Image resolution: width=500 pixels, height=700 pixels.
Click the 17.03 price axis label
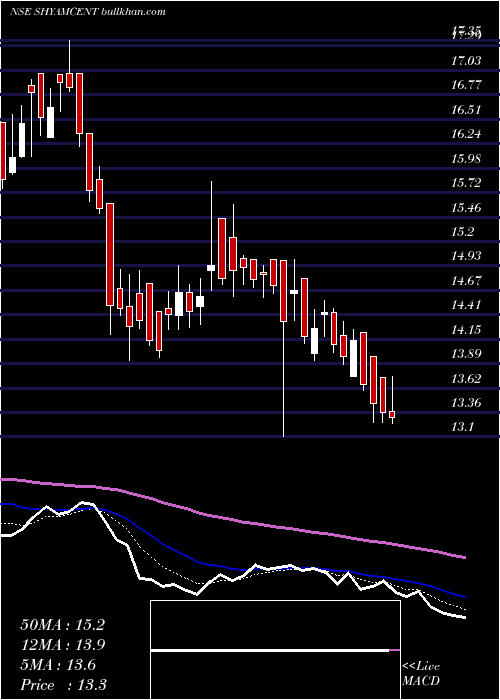pyautogui.click(x=466, y=60)
